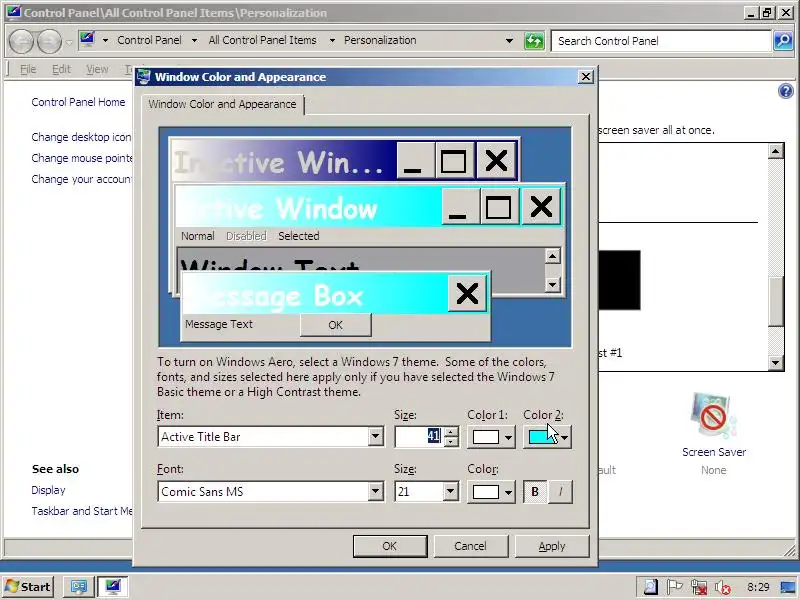Click the Change mouse pointers link

pyautogui.click(x=82, y=158)
